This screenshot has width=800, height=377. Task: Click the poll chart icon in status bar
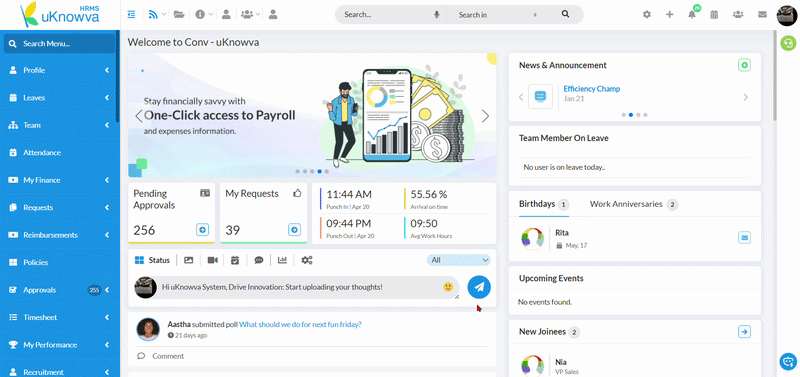(x=282, y=260)
